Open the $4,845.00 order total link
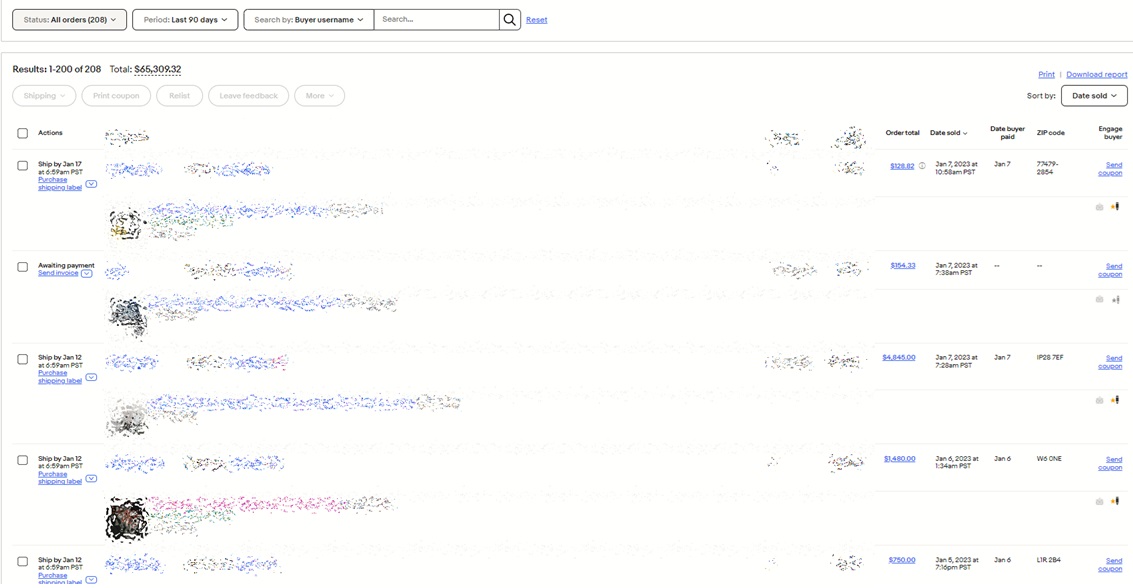1133x588 pixels. pyautogui.click(x=898, y=357)
